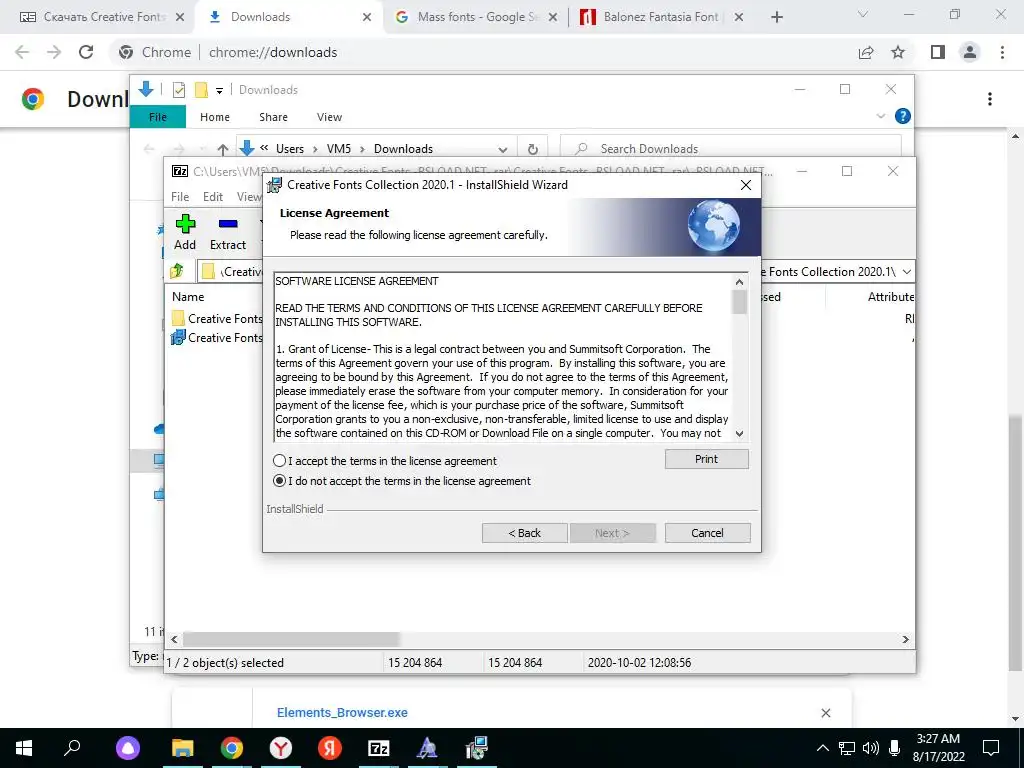The width and height of the screenshot is (1024, 768).
Task: Open taskbar search magnifier
Action: coord(72,748)
